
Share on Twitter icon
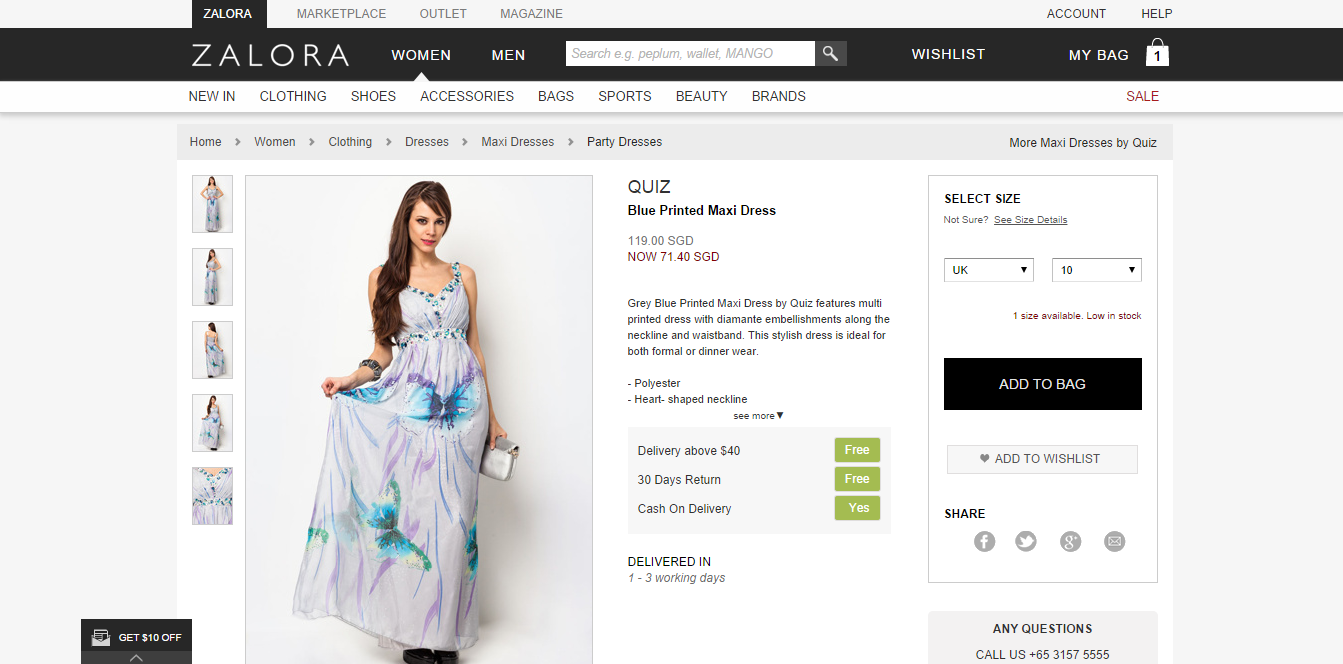pyautogui.click(x=1026, y=541)
